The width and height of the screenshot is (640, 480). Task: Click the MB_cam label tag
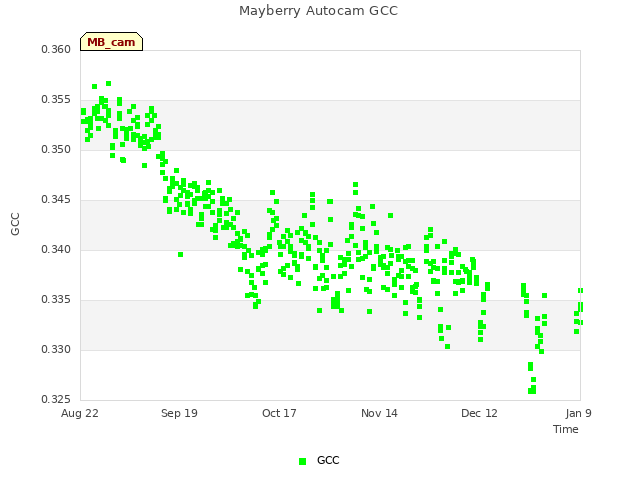click(111, 42)
